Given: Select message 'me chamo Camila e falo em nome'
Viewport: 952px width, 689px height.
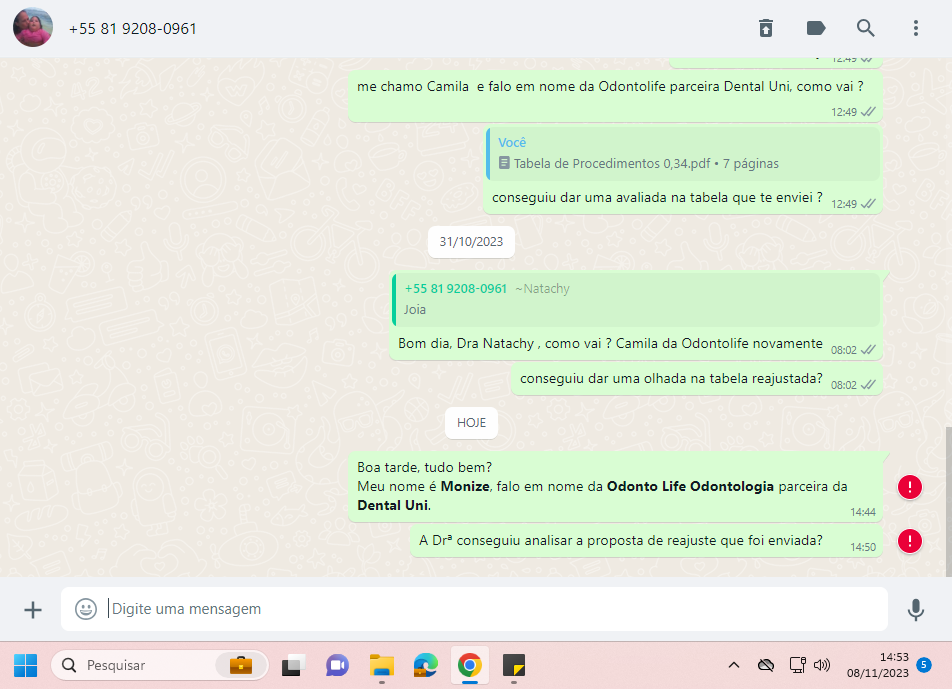Looking at the screenshot, I should (615, 96).
